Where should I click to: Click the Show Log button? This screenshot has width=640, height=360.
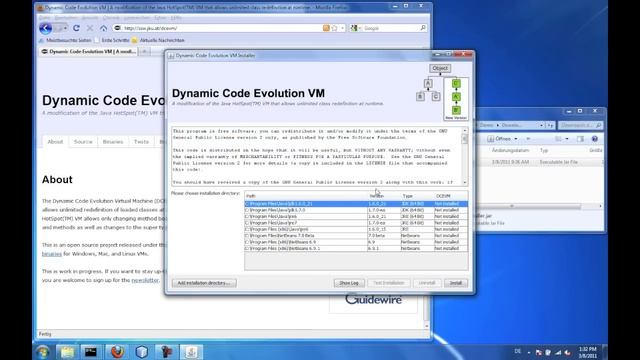coord(349,283)
